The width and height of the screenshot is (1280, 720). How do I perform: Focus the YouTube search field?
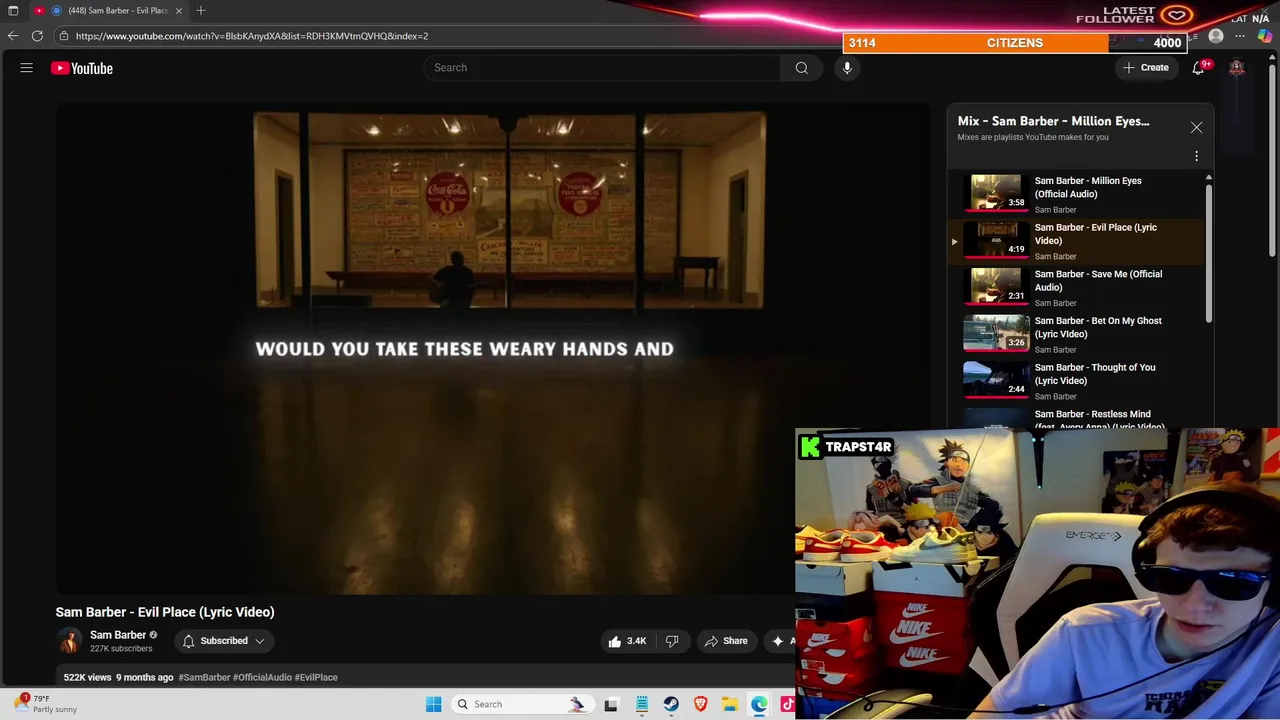pos(604,68)
